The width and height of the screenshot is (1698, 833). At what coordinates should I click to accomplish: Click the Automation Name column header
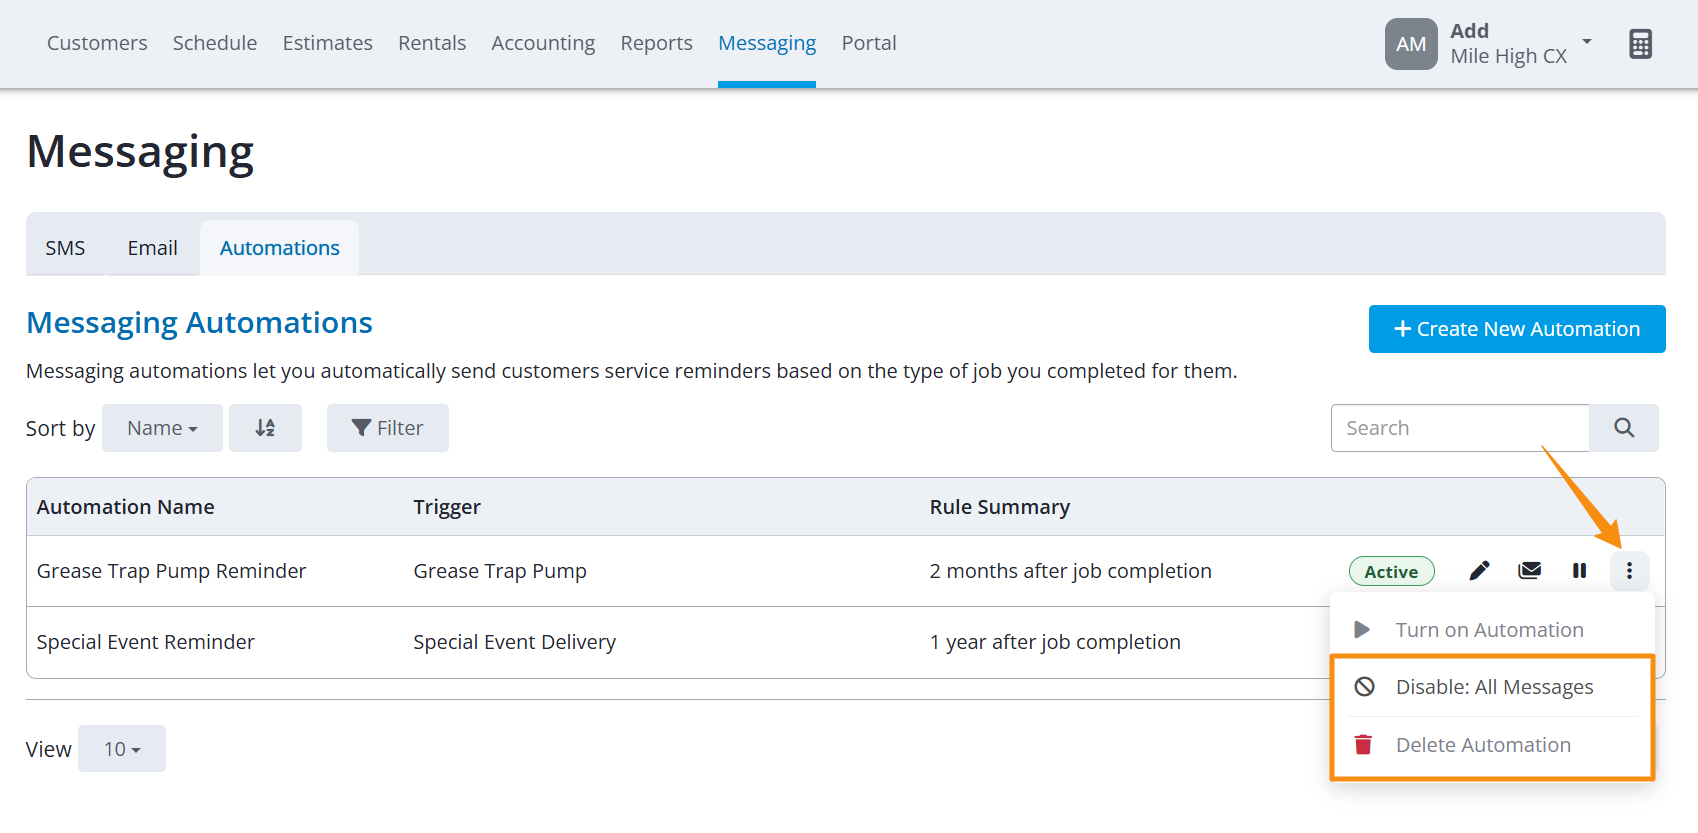tap(126, 507)
